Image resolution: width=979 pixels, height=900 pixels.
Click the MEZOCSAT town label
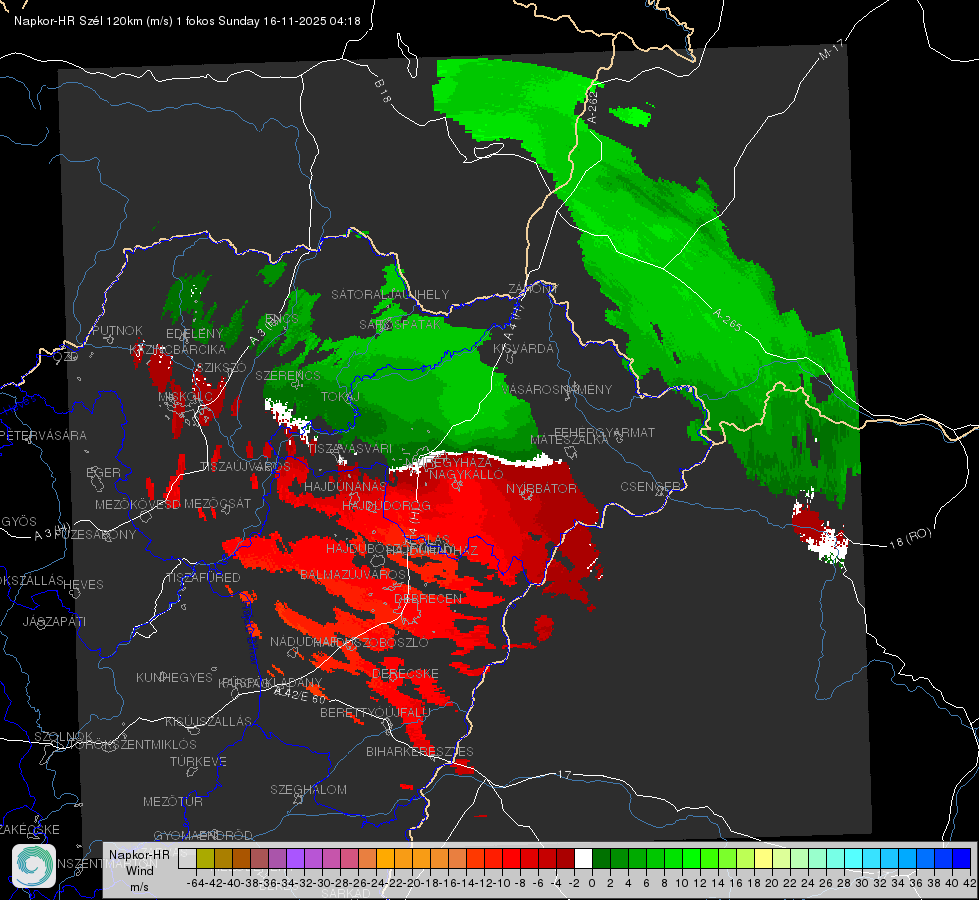point(217,503)
